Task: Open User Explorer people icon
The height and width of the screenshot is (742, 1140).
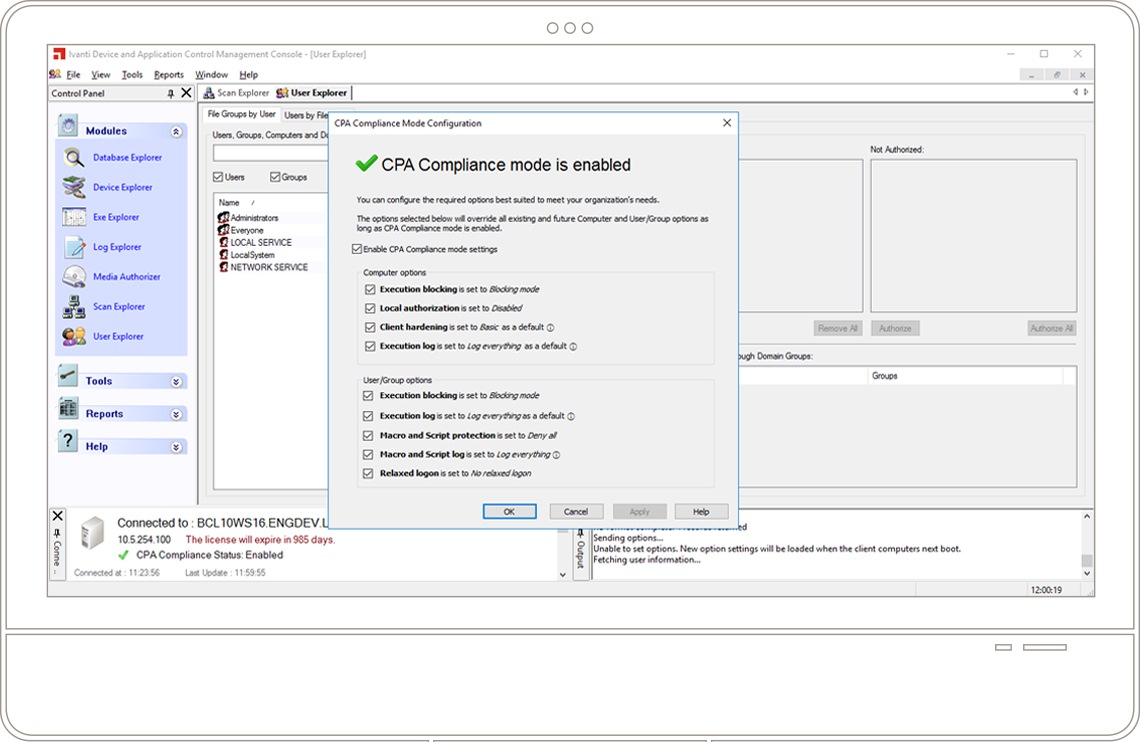Action: tap(73, 336)
